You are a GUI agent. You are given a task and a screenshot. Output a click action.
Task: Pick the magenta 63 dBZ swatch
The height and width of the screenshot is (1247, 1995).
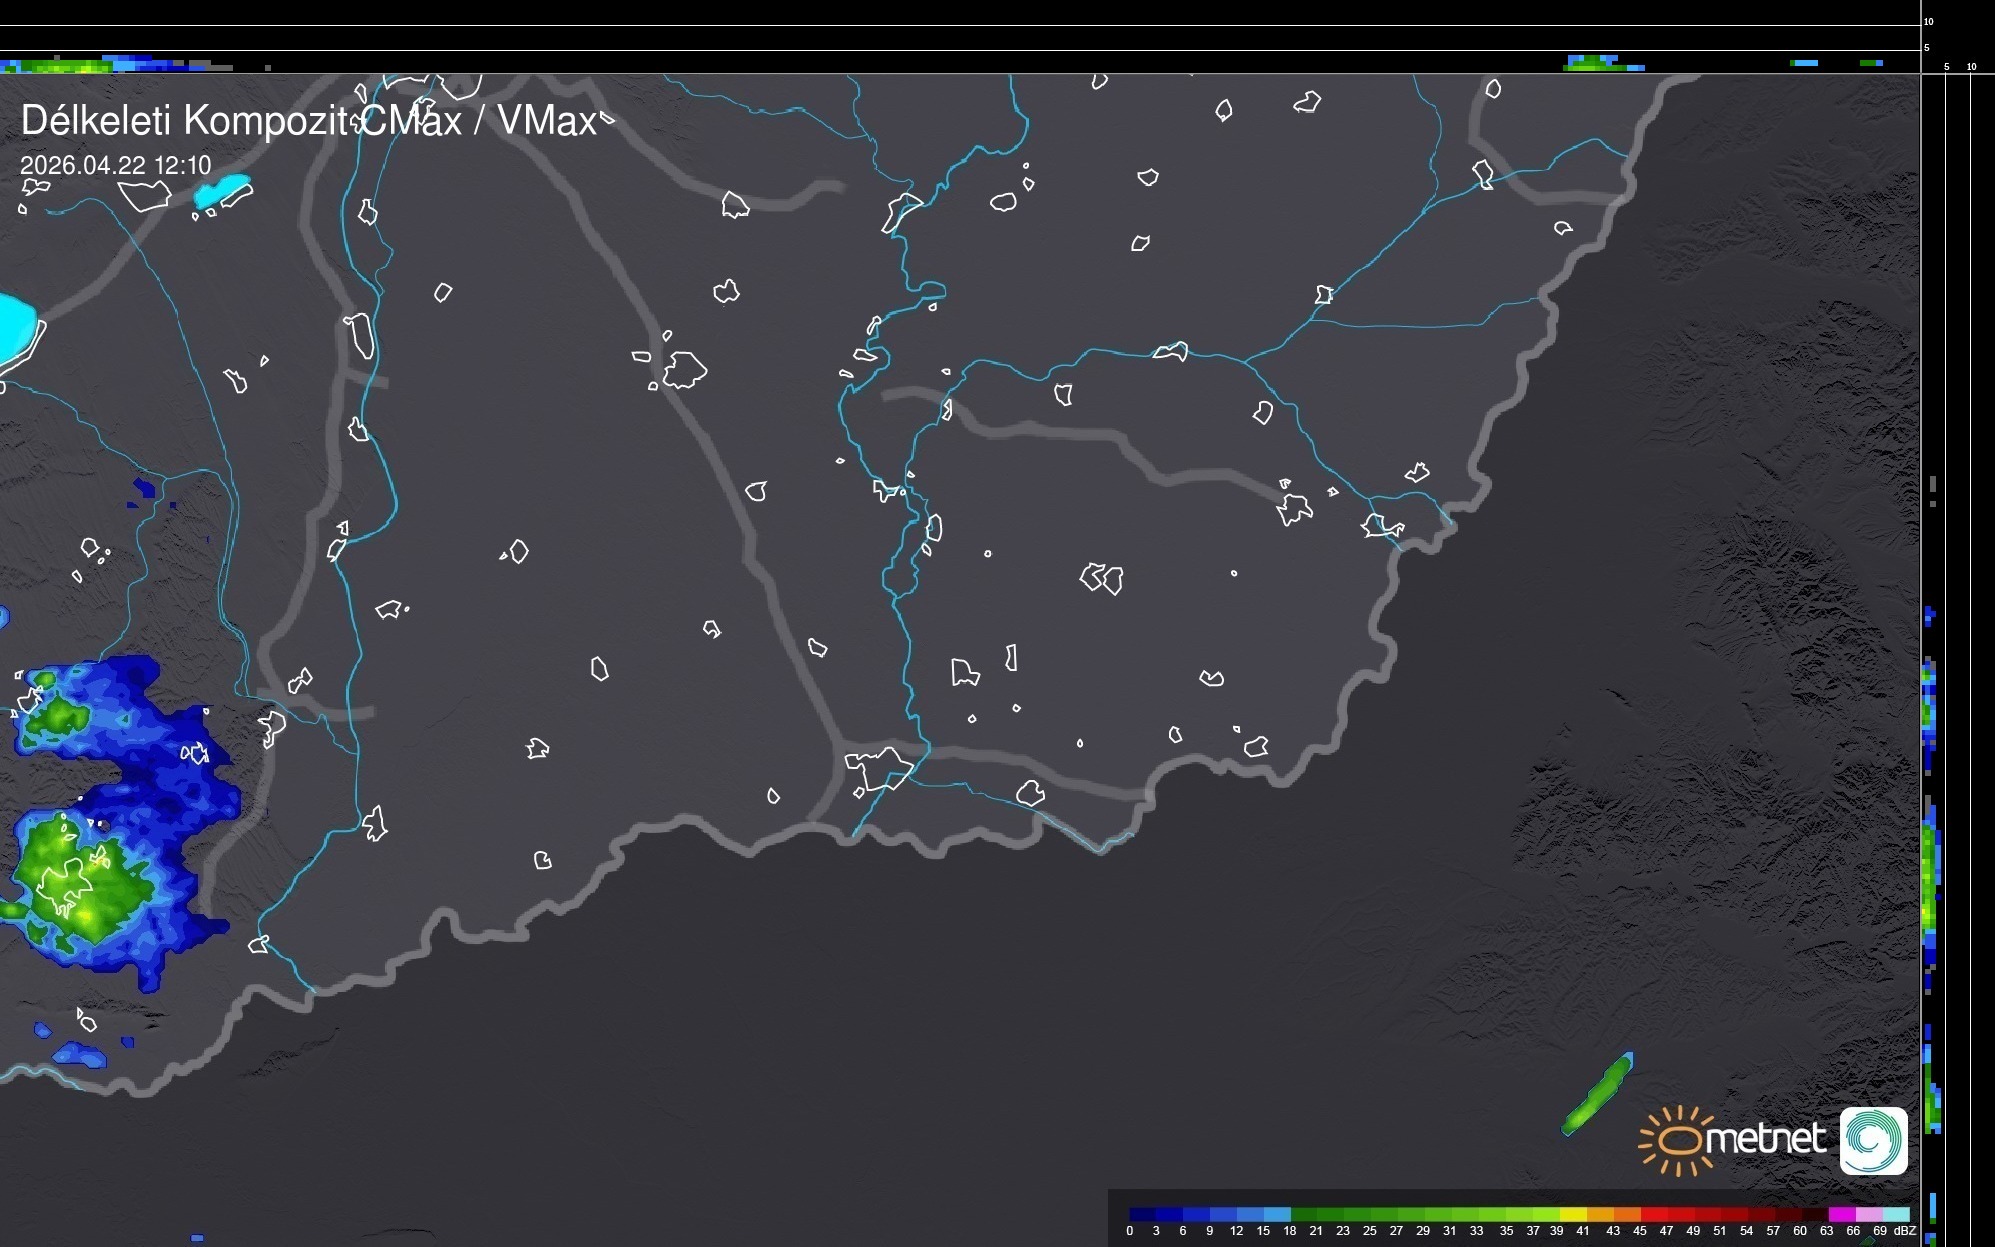pyautogui.click(x=1842, y=1214)
